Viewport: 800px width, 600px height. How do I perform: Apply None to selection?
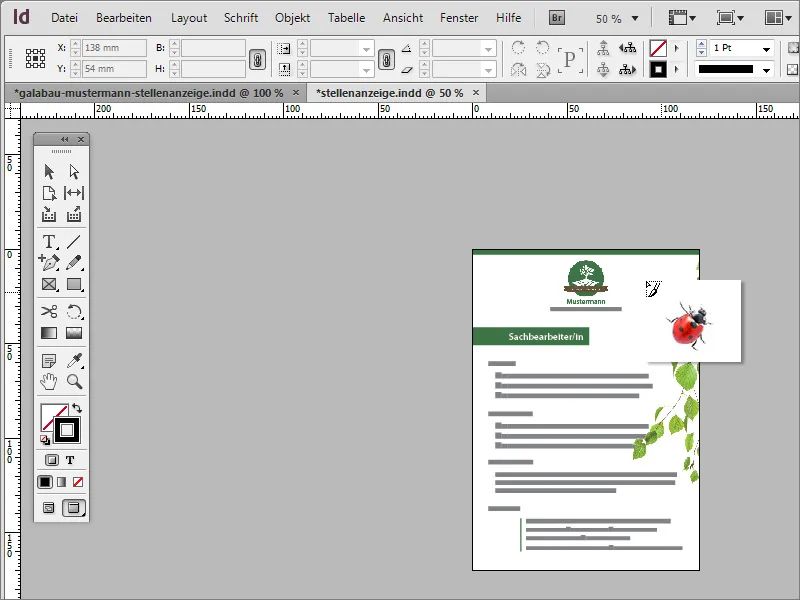coord(78,482)
